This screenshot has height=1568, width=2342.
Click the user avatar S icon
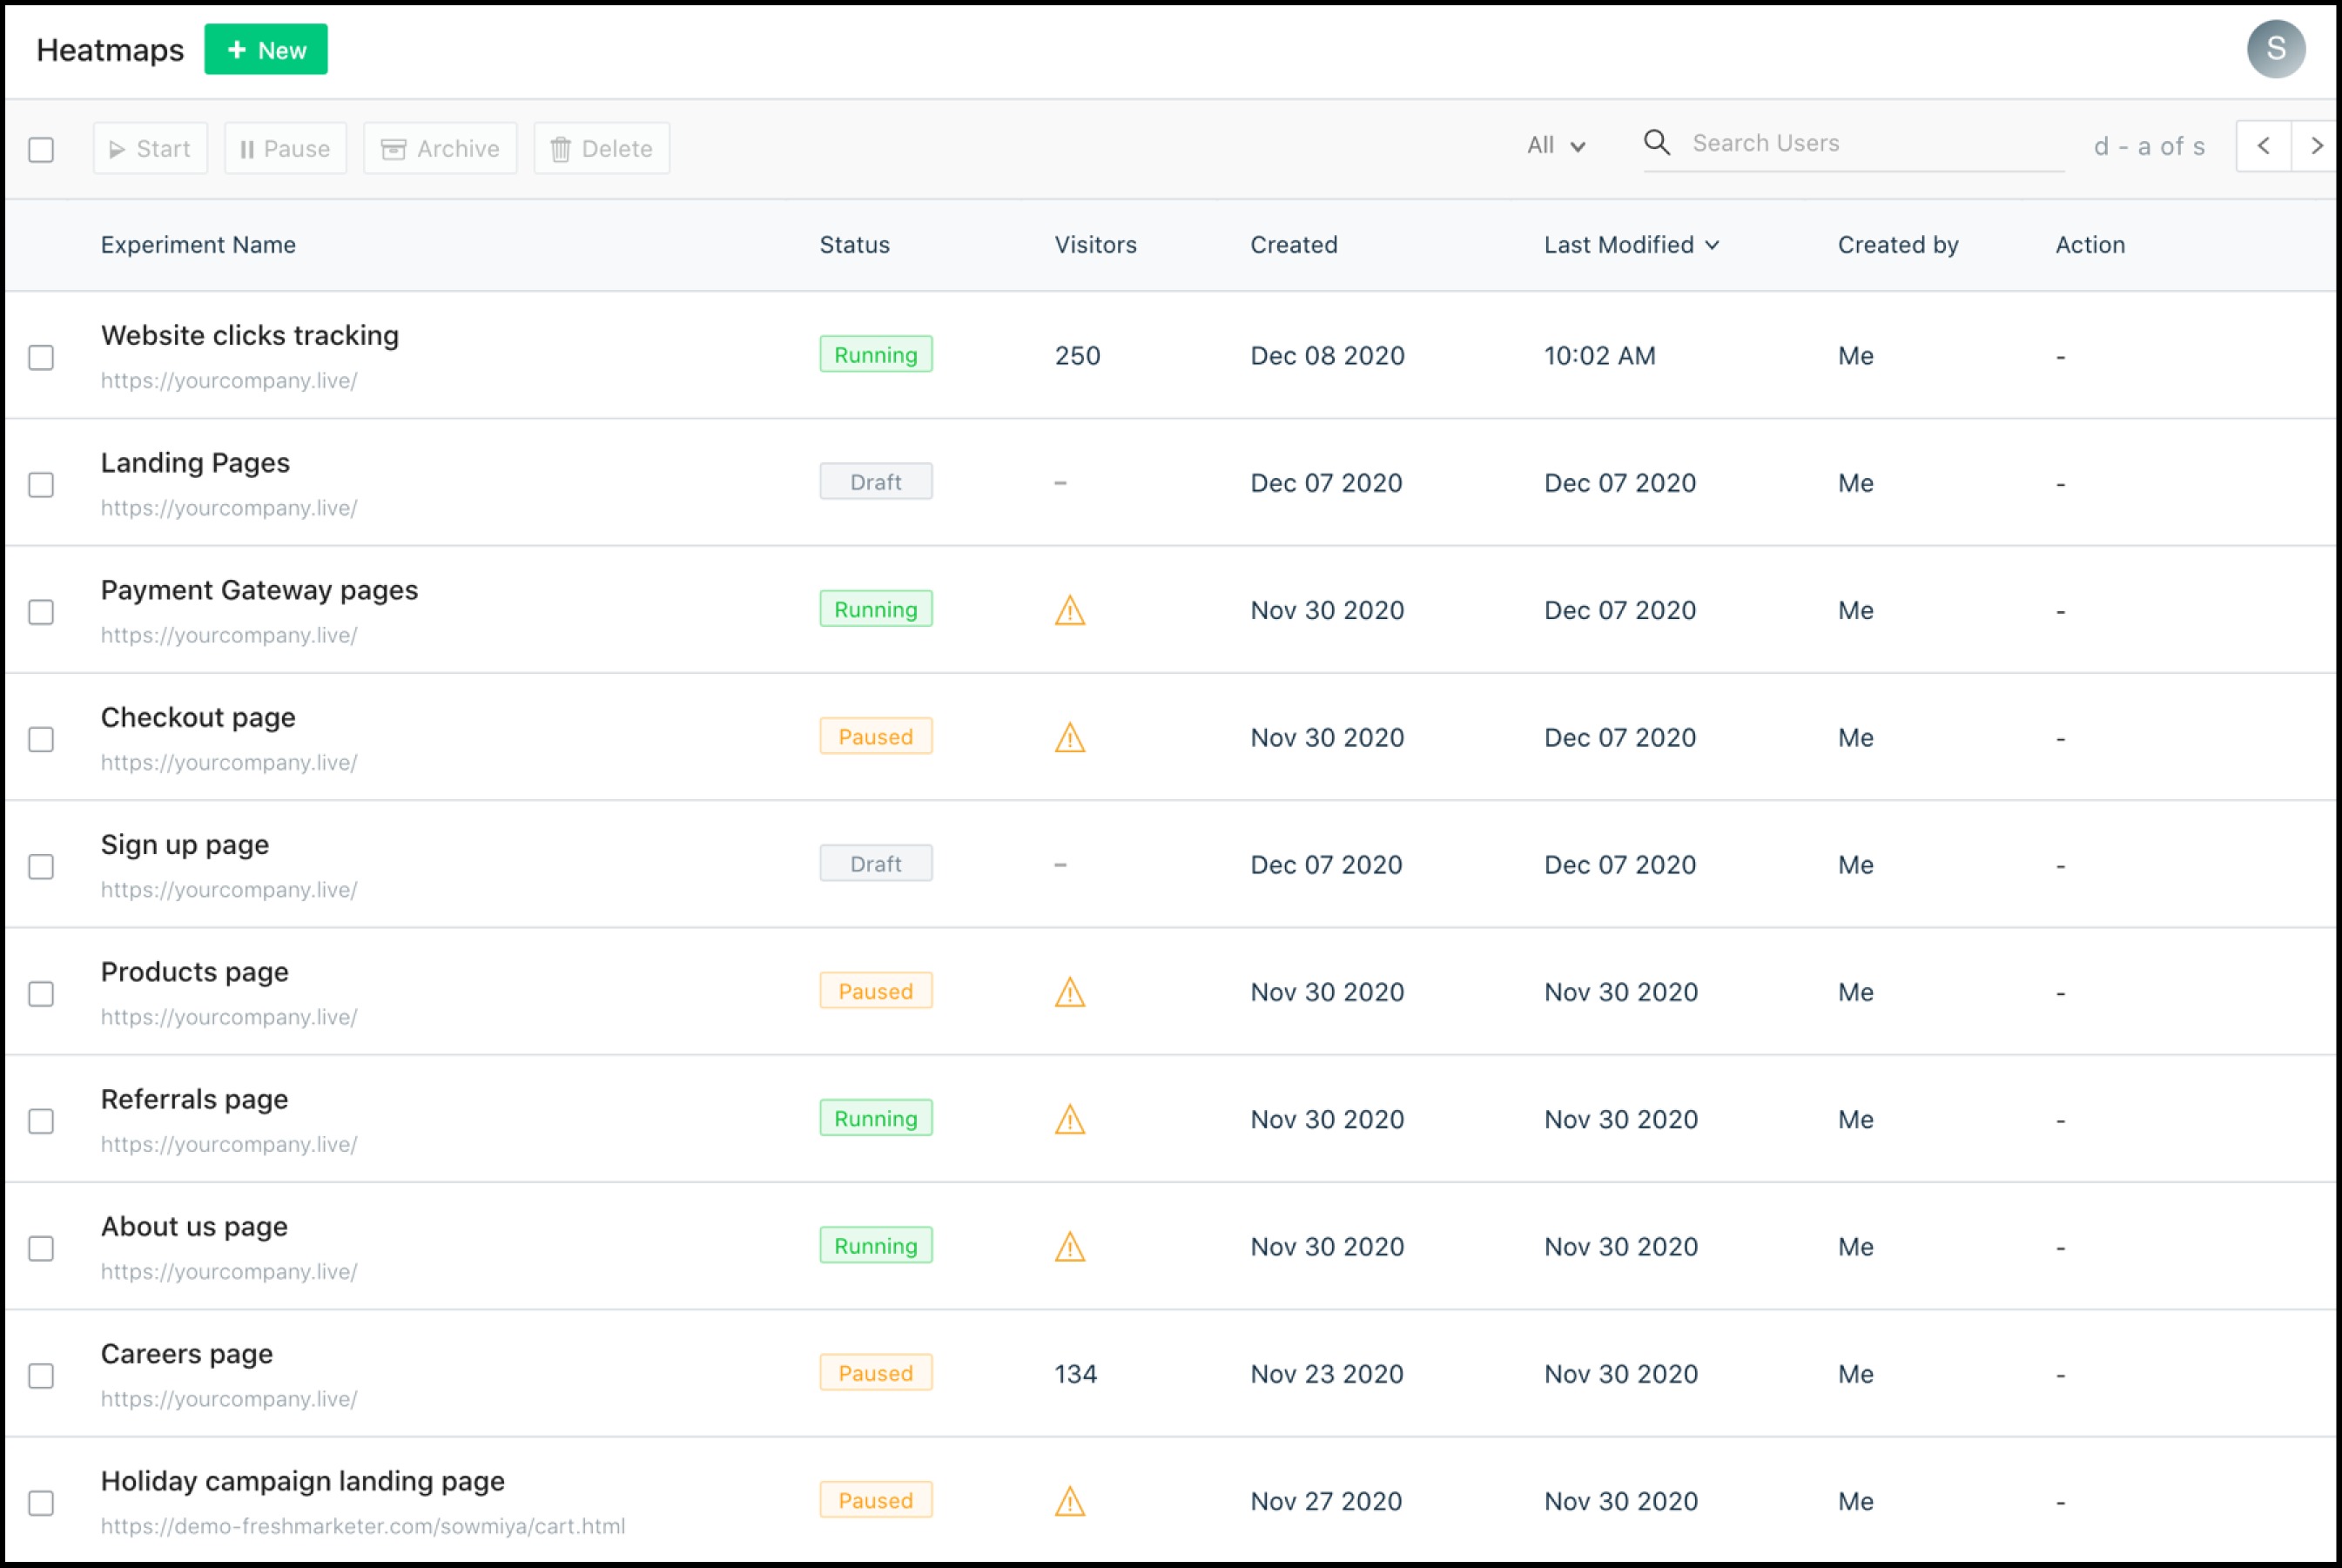point(2275,49)
